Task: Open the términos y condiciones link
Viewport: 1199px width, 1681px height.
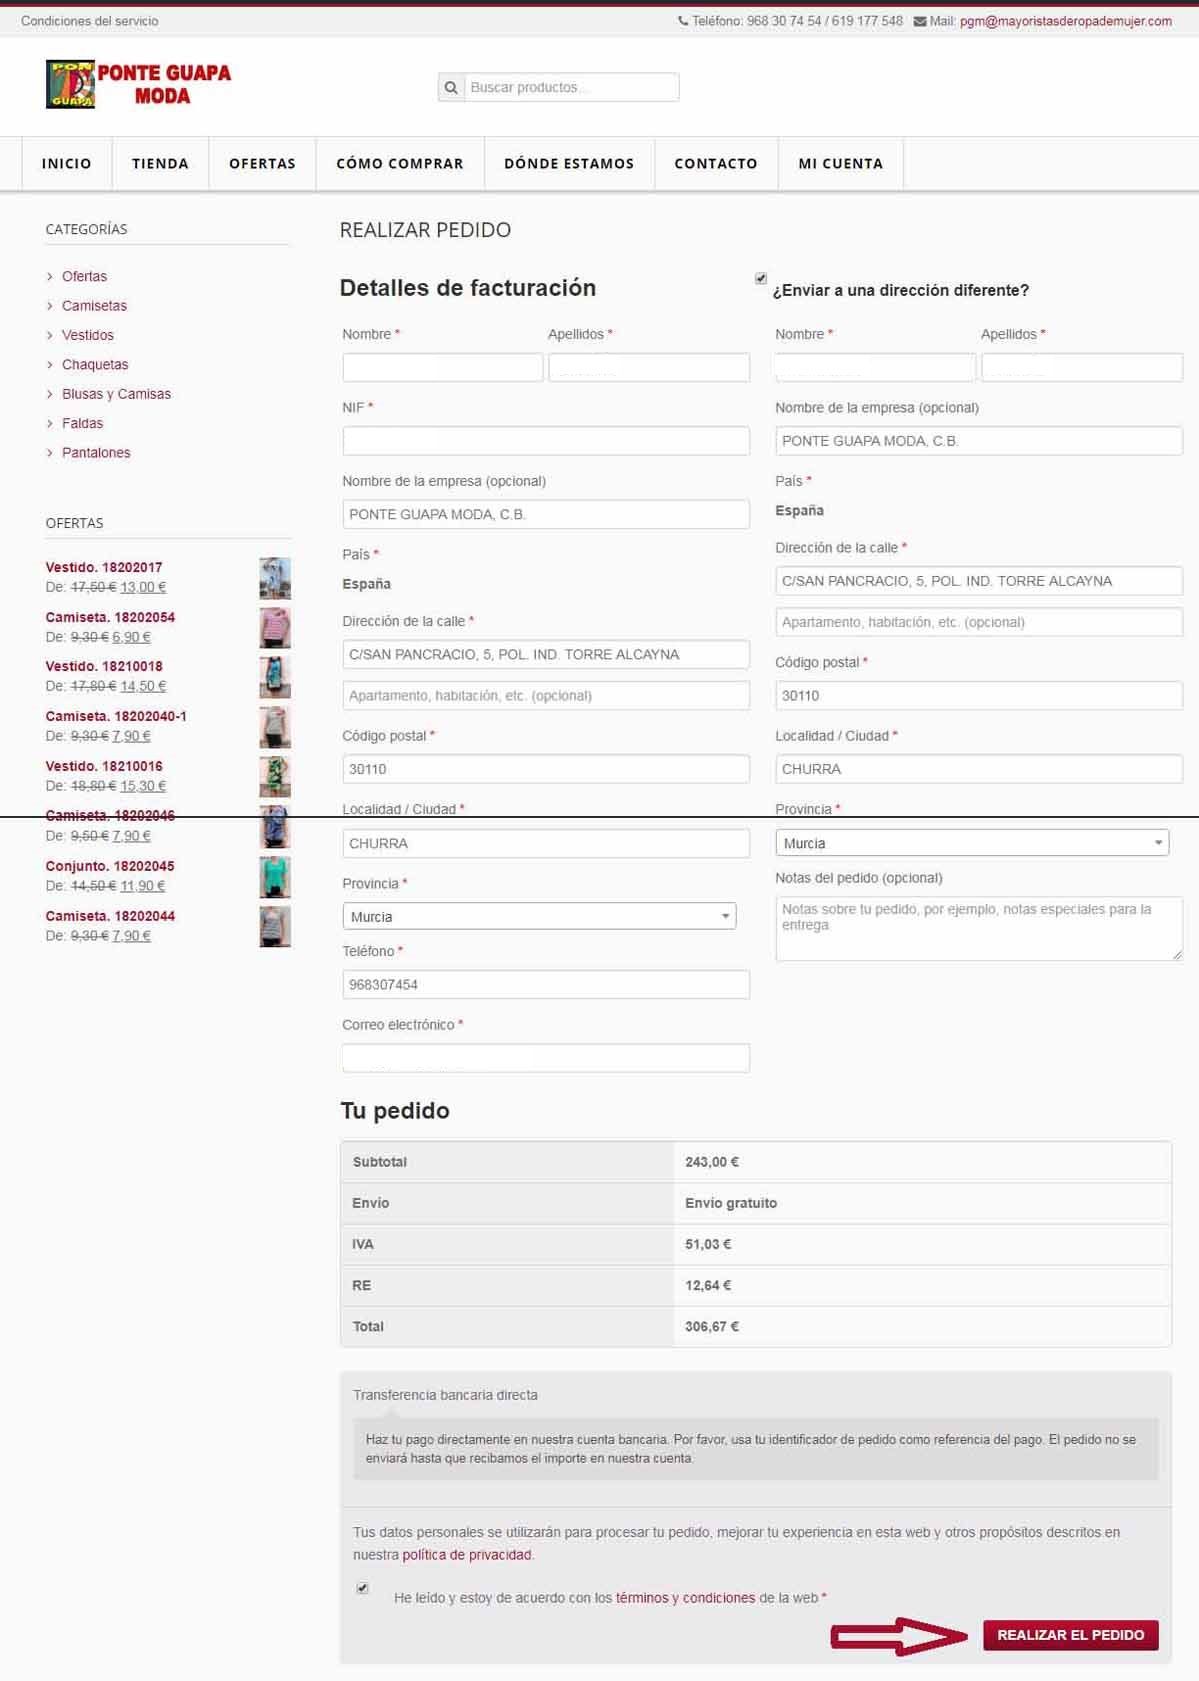Action: [685, 1598]
